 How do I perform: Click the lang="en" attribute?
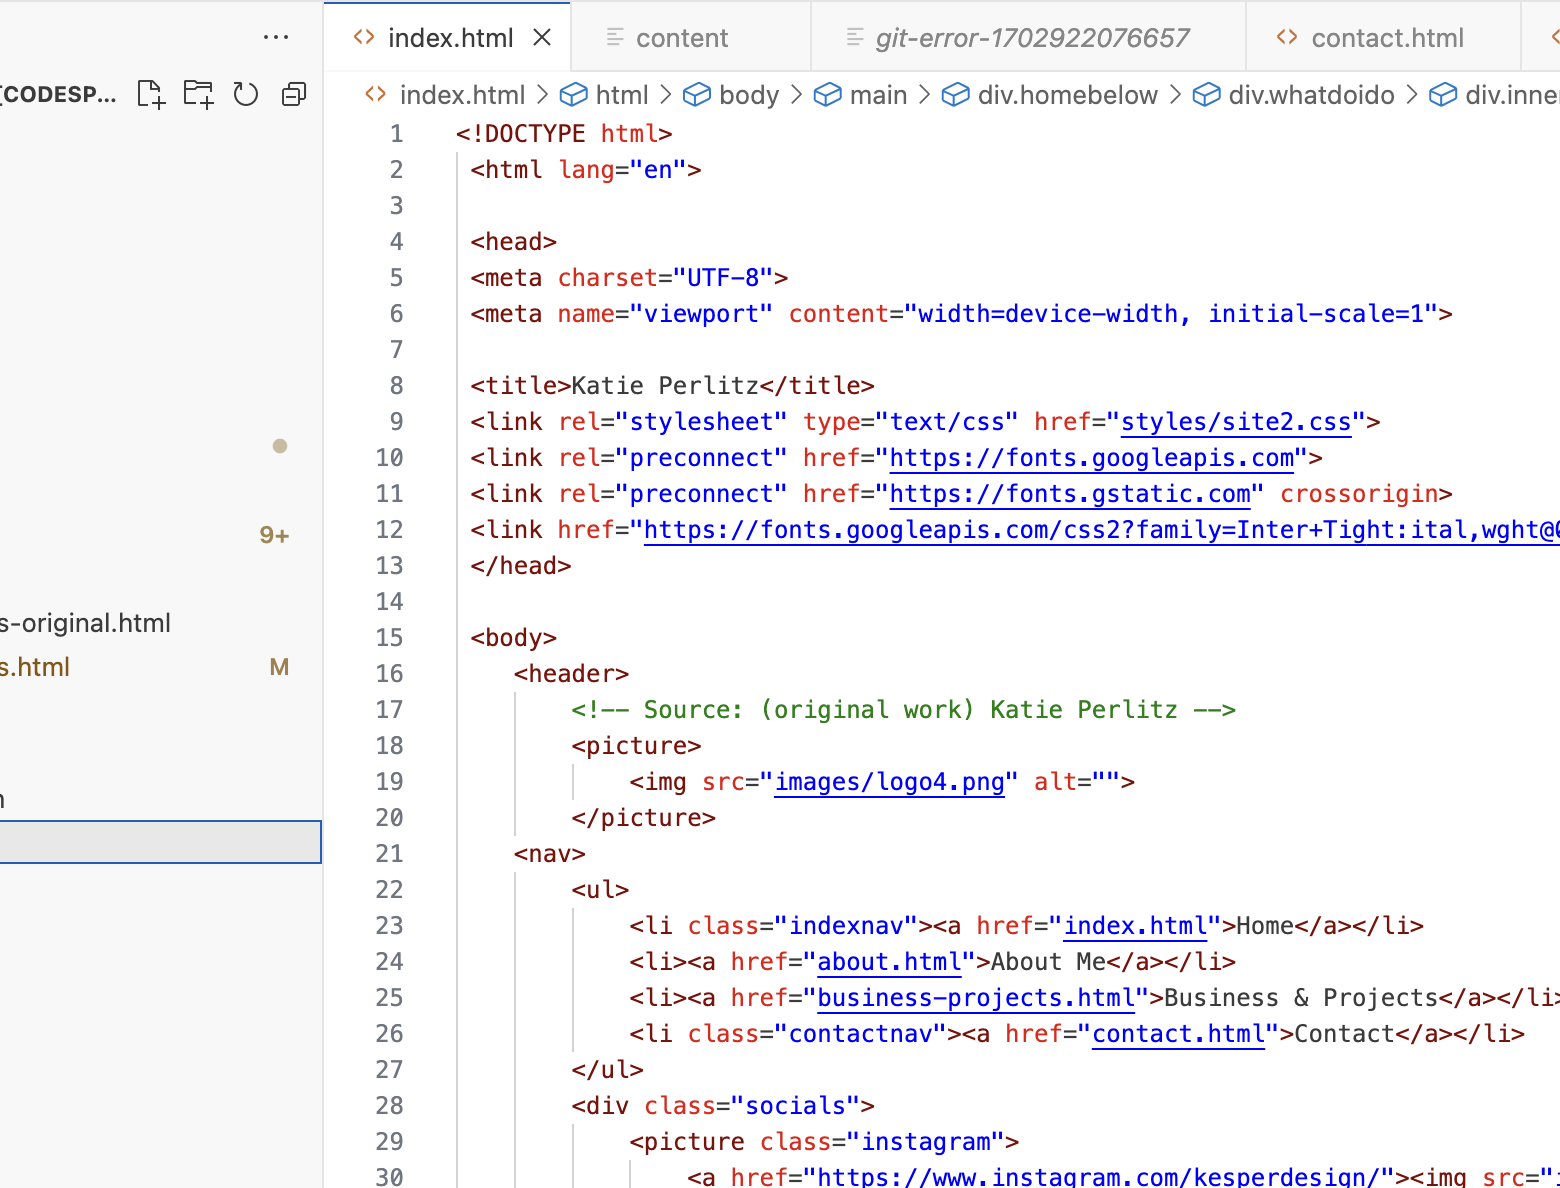click(x=622, y=170)
